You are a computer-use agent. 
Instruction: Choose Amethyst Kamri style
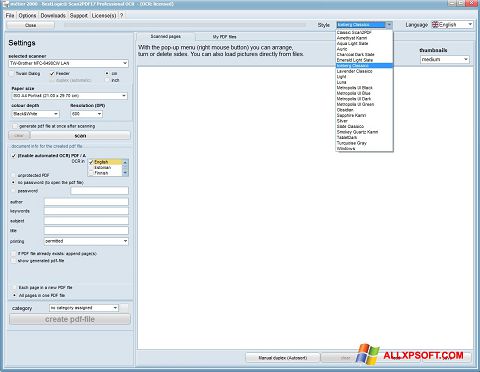(x=352, y=38)
